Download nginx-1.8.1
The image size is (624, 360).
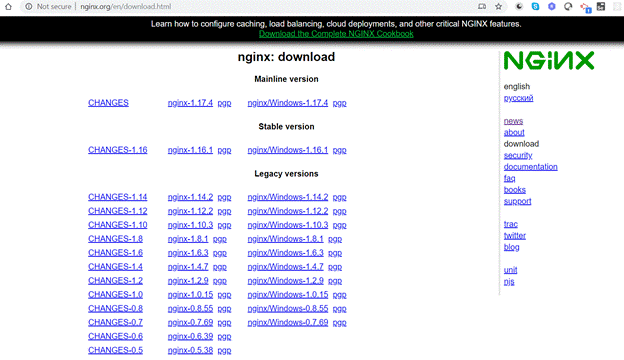click(188, 239)
